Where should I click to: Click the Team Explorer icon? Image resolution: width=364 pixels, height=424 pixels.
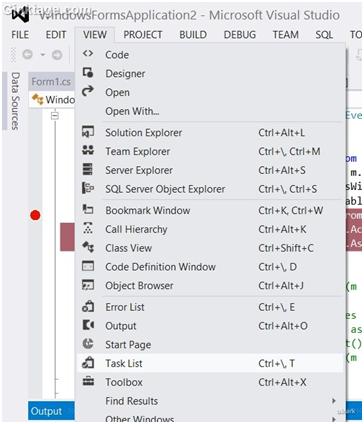[88, 151]
